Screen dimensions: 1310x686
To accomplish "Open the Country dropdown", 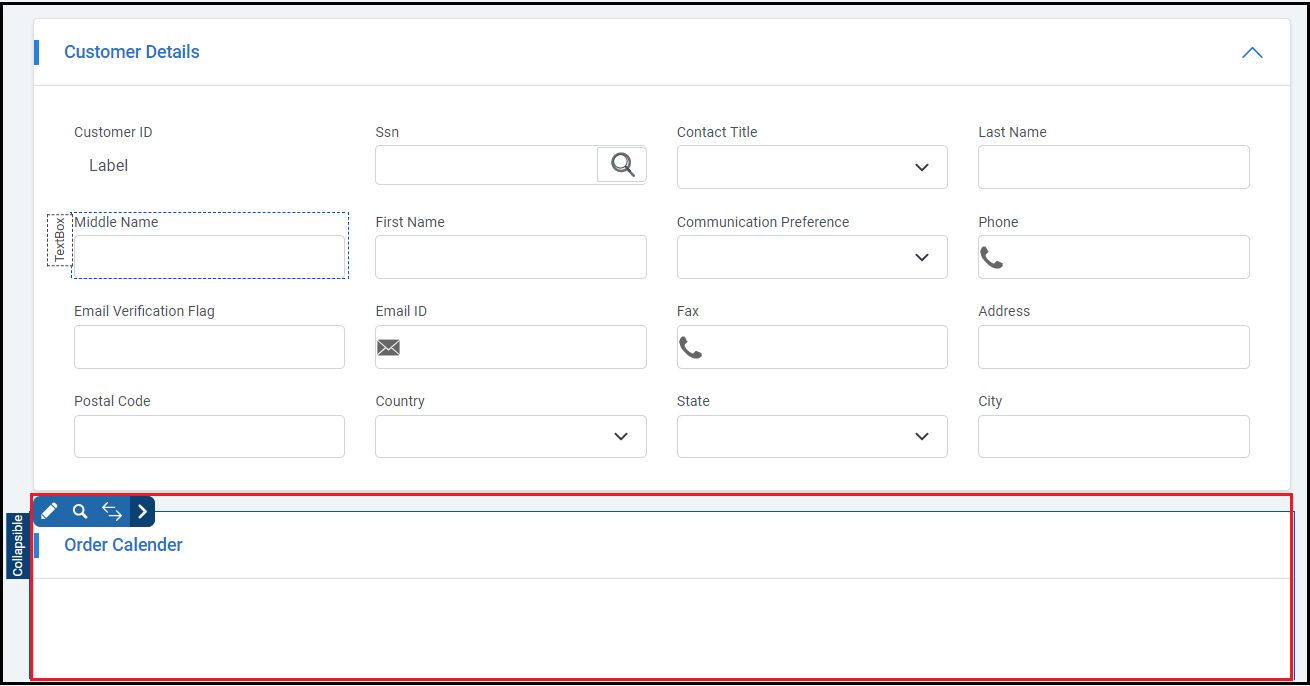I will [x=620, y=436].
